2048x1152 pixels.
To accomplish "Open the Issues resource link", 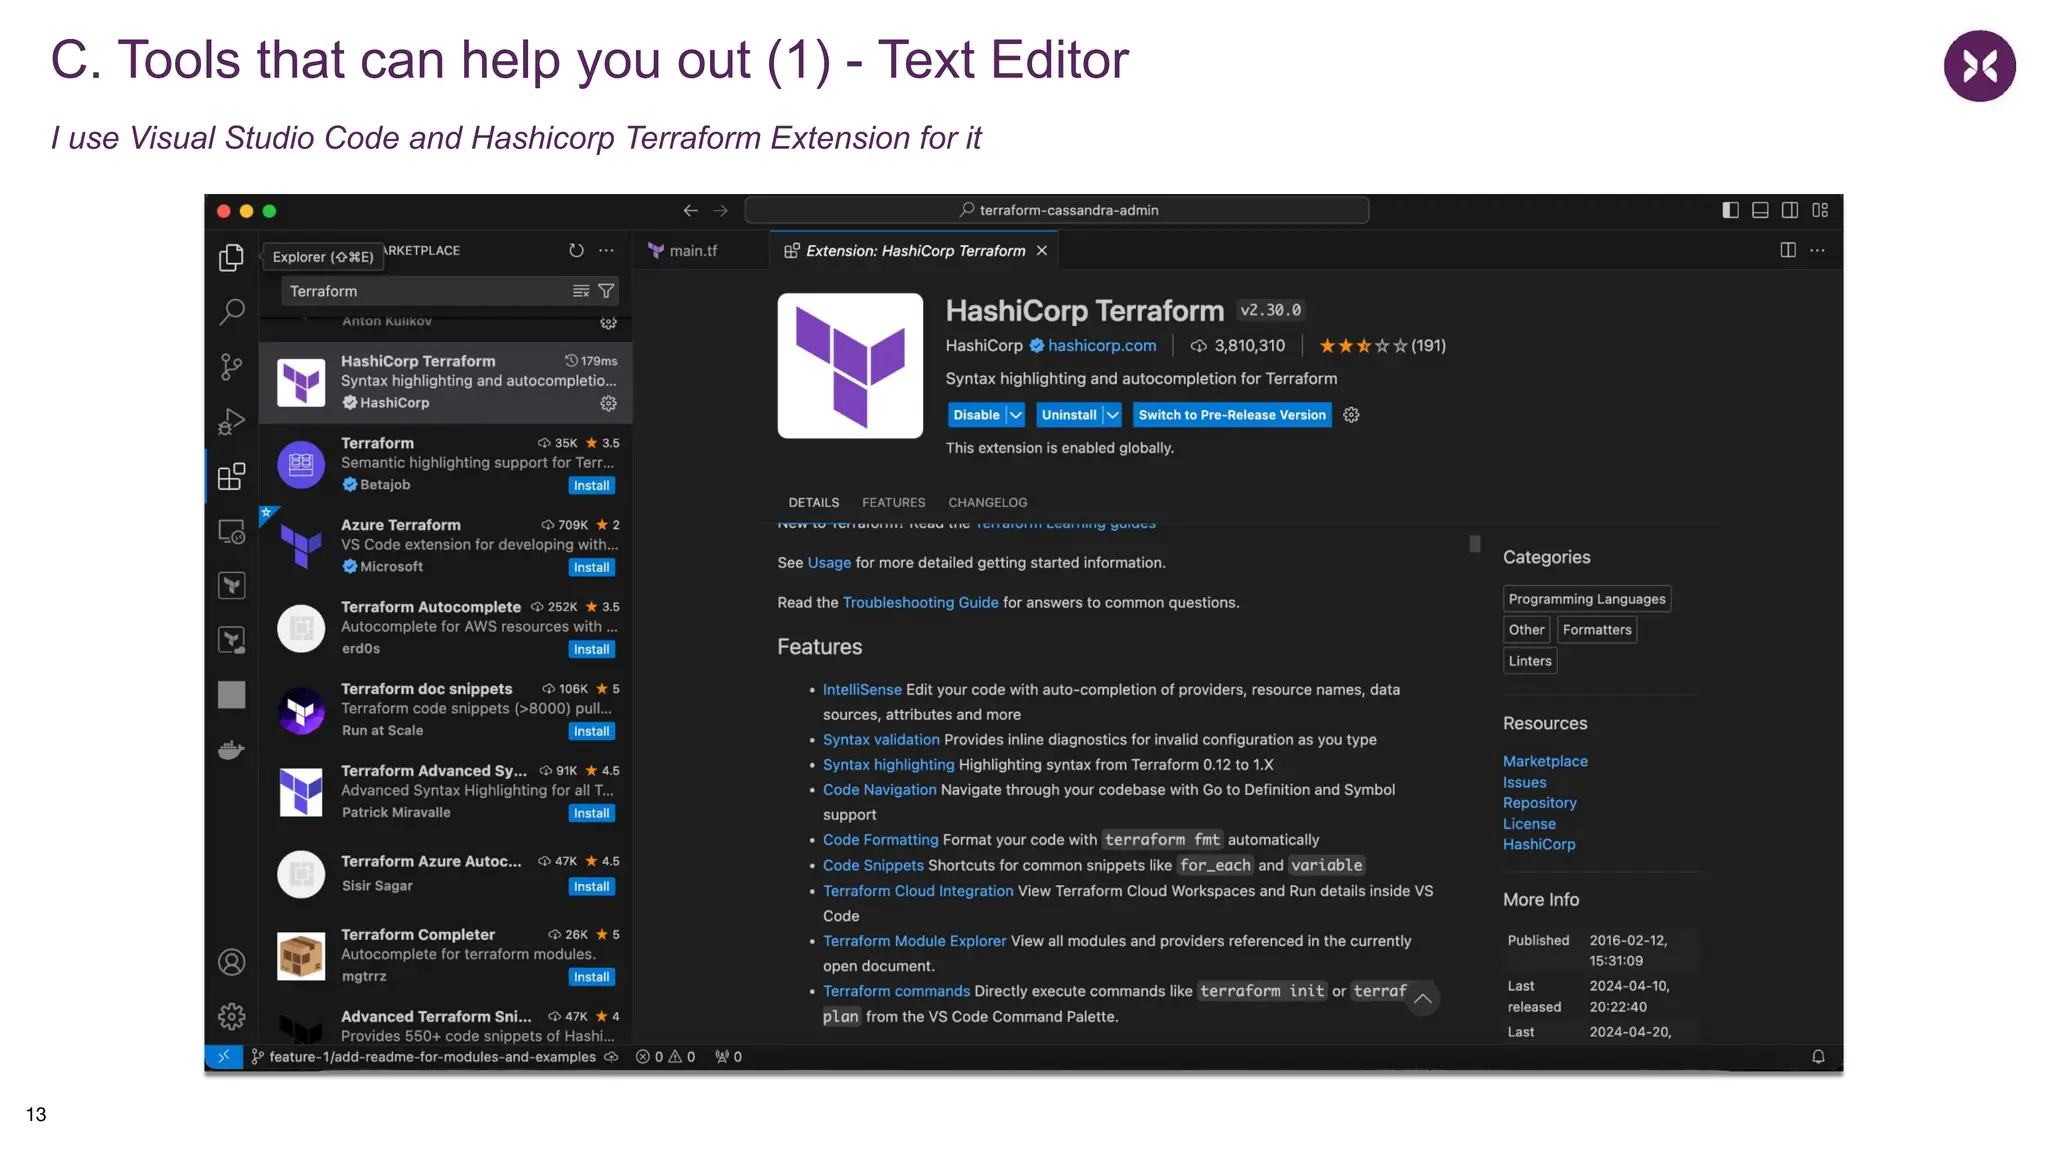I will [x=1525, y=783].
